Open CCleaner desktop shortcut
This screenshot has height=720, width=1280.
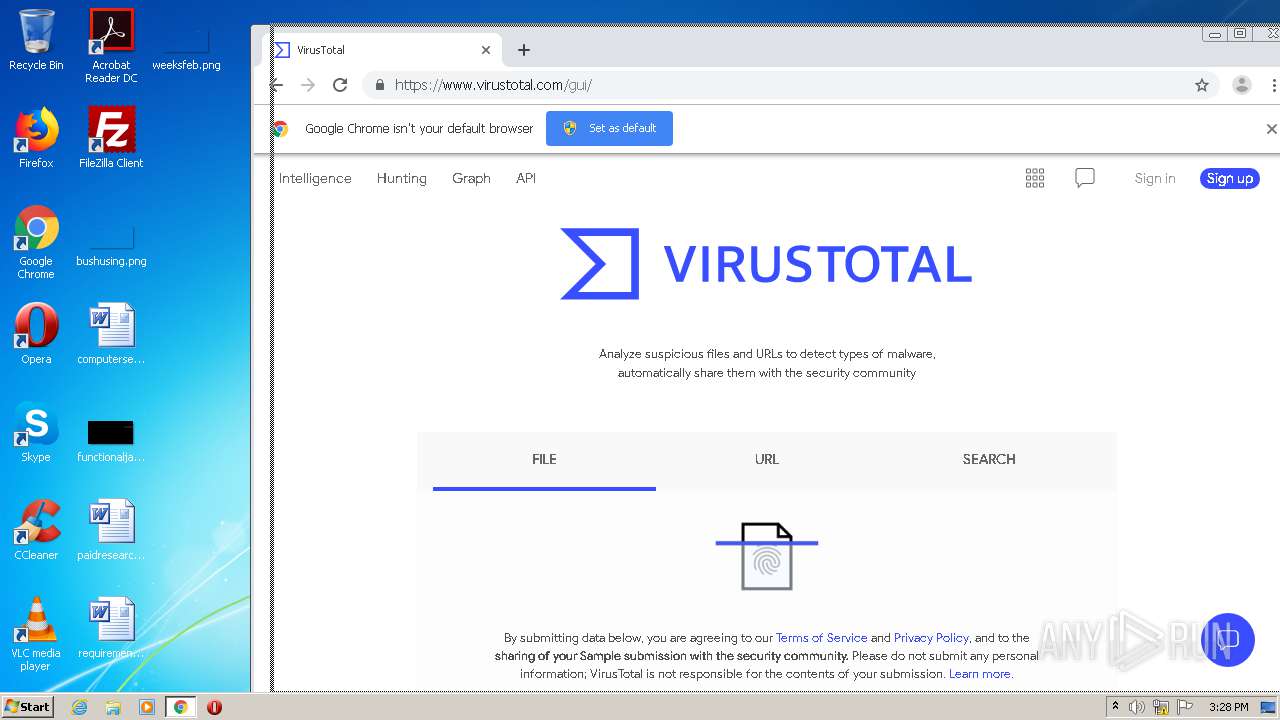[36, 530]
